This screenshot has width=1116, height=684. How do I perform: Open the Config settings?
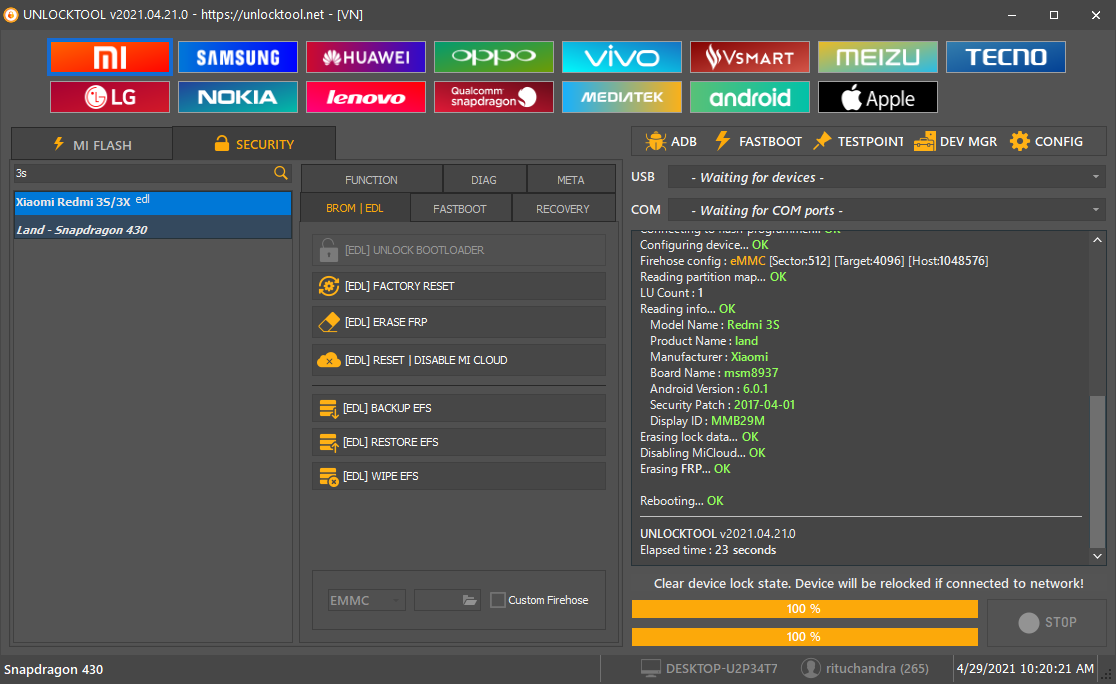click(1046, 141)
